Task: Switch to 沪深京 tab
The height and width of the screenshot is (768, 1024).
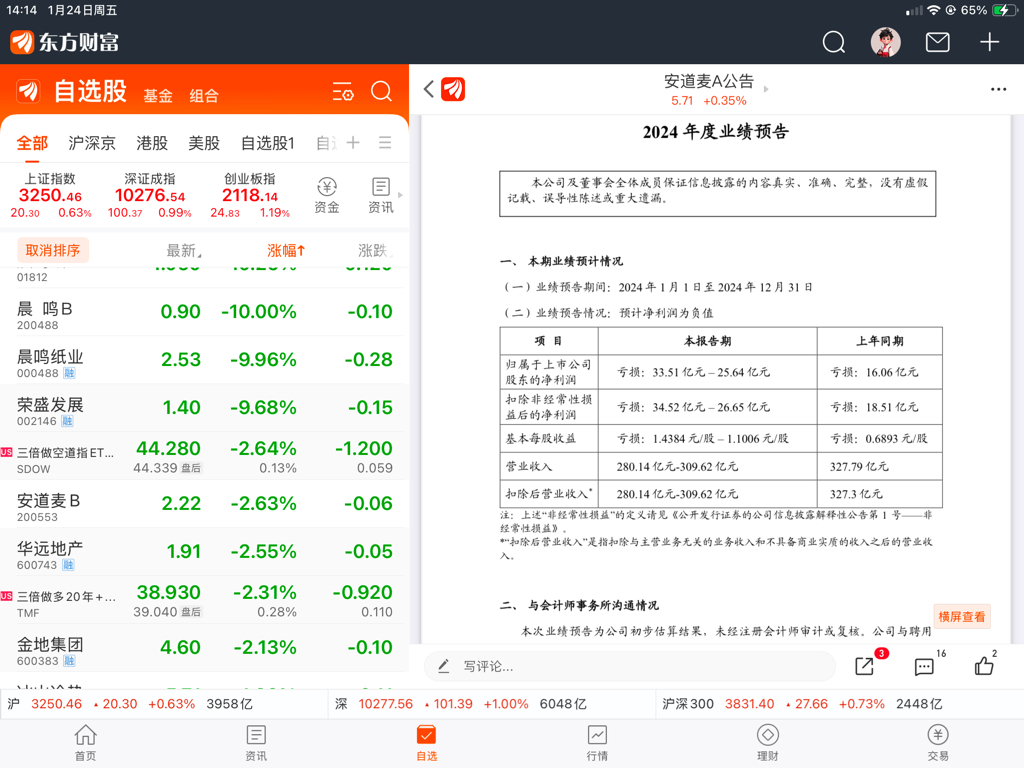Action: (x=92, y=143)
